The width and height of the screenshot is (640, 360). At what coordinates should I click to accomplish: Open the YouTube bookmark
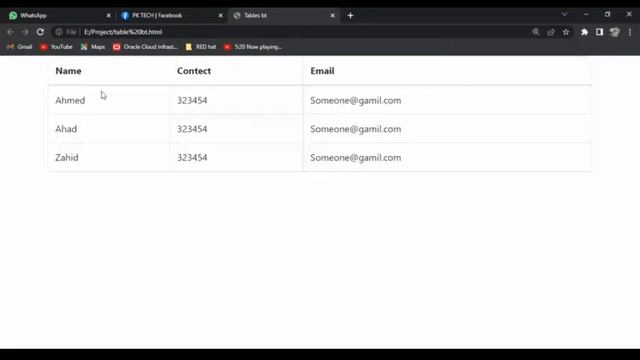pyautogui.click(x=56, y=47)
